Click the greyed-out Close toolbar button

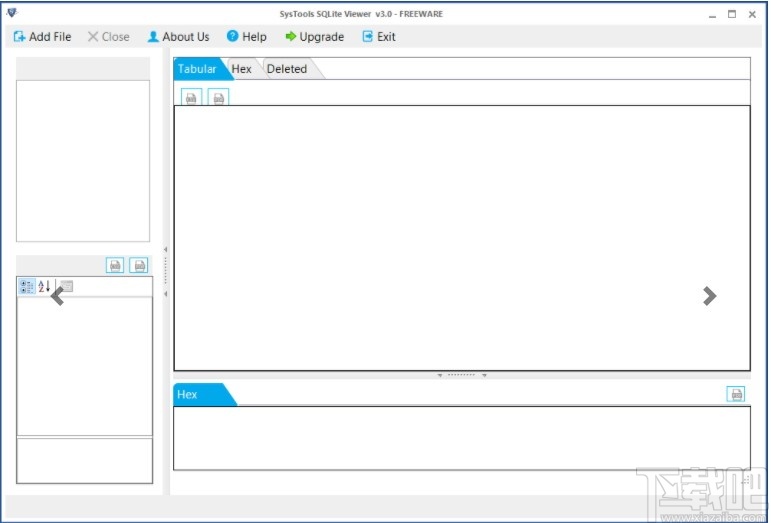tap(108, 37)
